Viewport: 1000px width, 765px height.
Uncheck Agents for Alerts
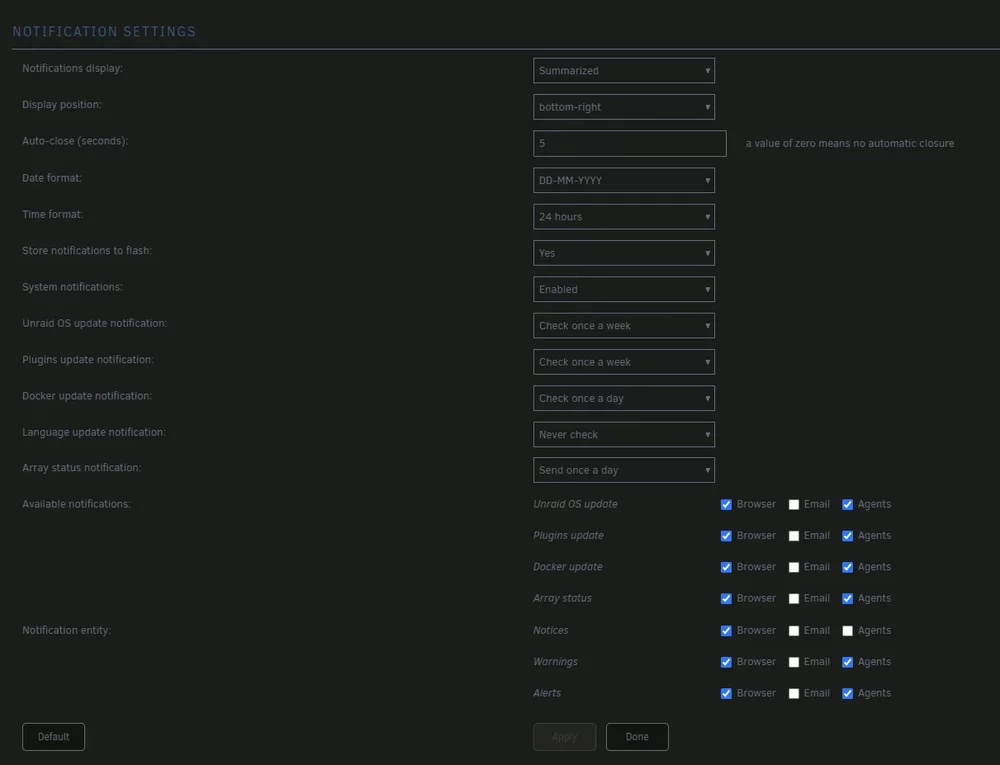847,693
